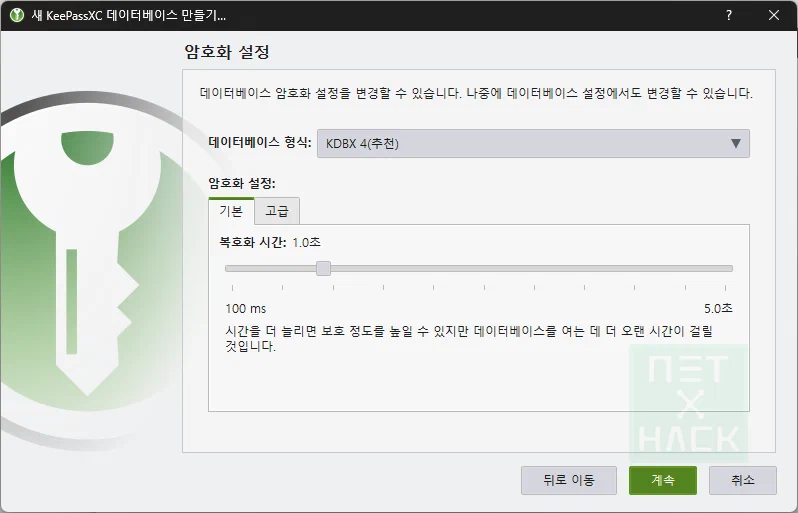The height and width of the screenshot is (513, 798).
Task: Click the note about 시간을 더 늘리면
Action: click(469, 338)
